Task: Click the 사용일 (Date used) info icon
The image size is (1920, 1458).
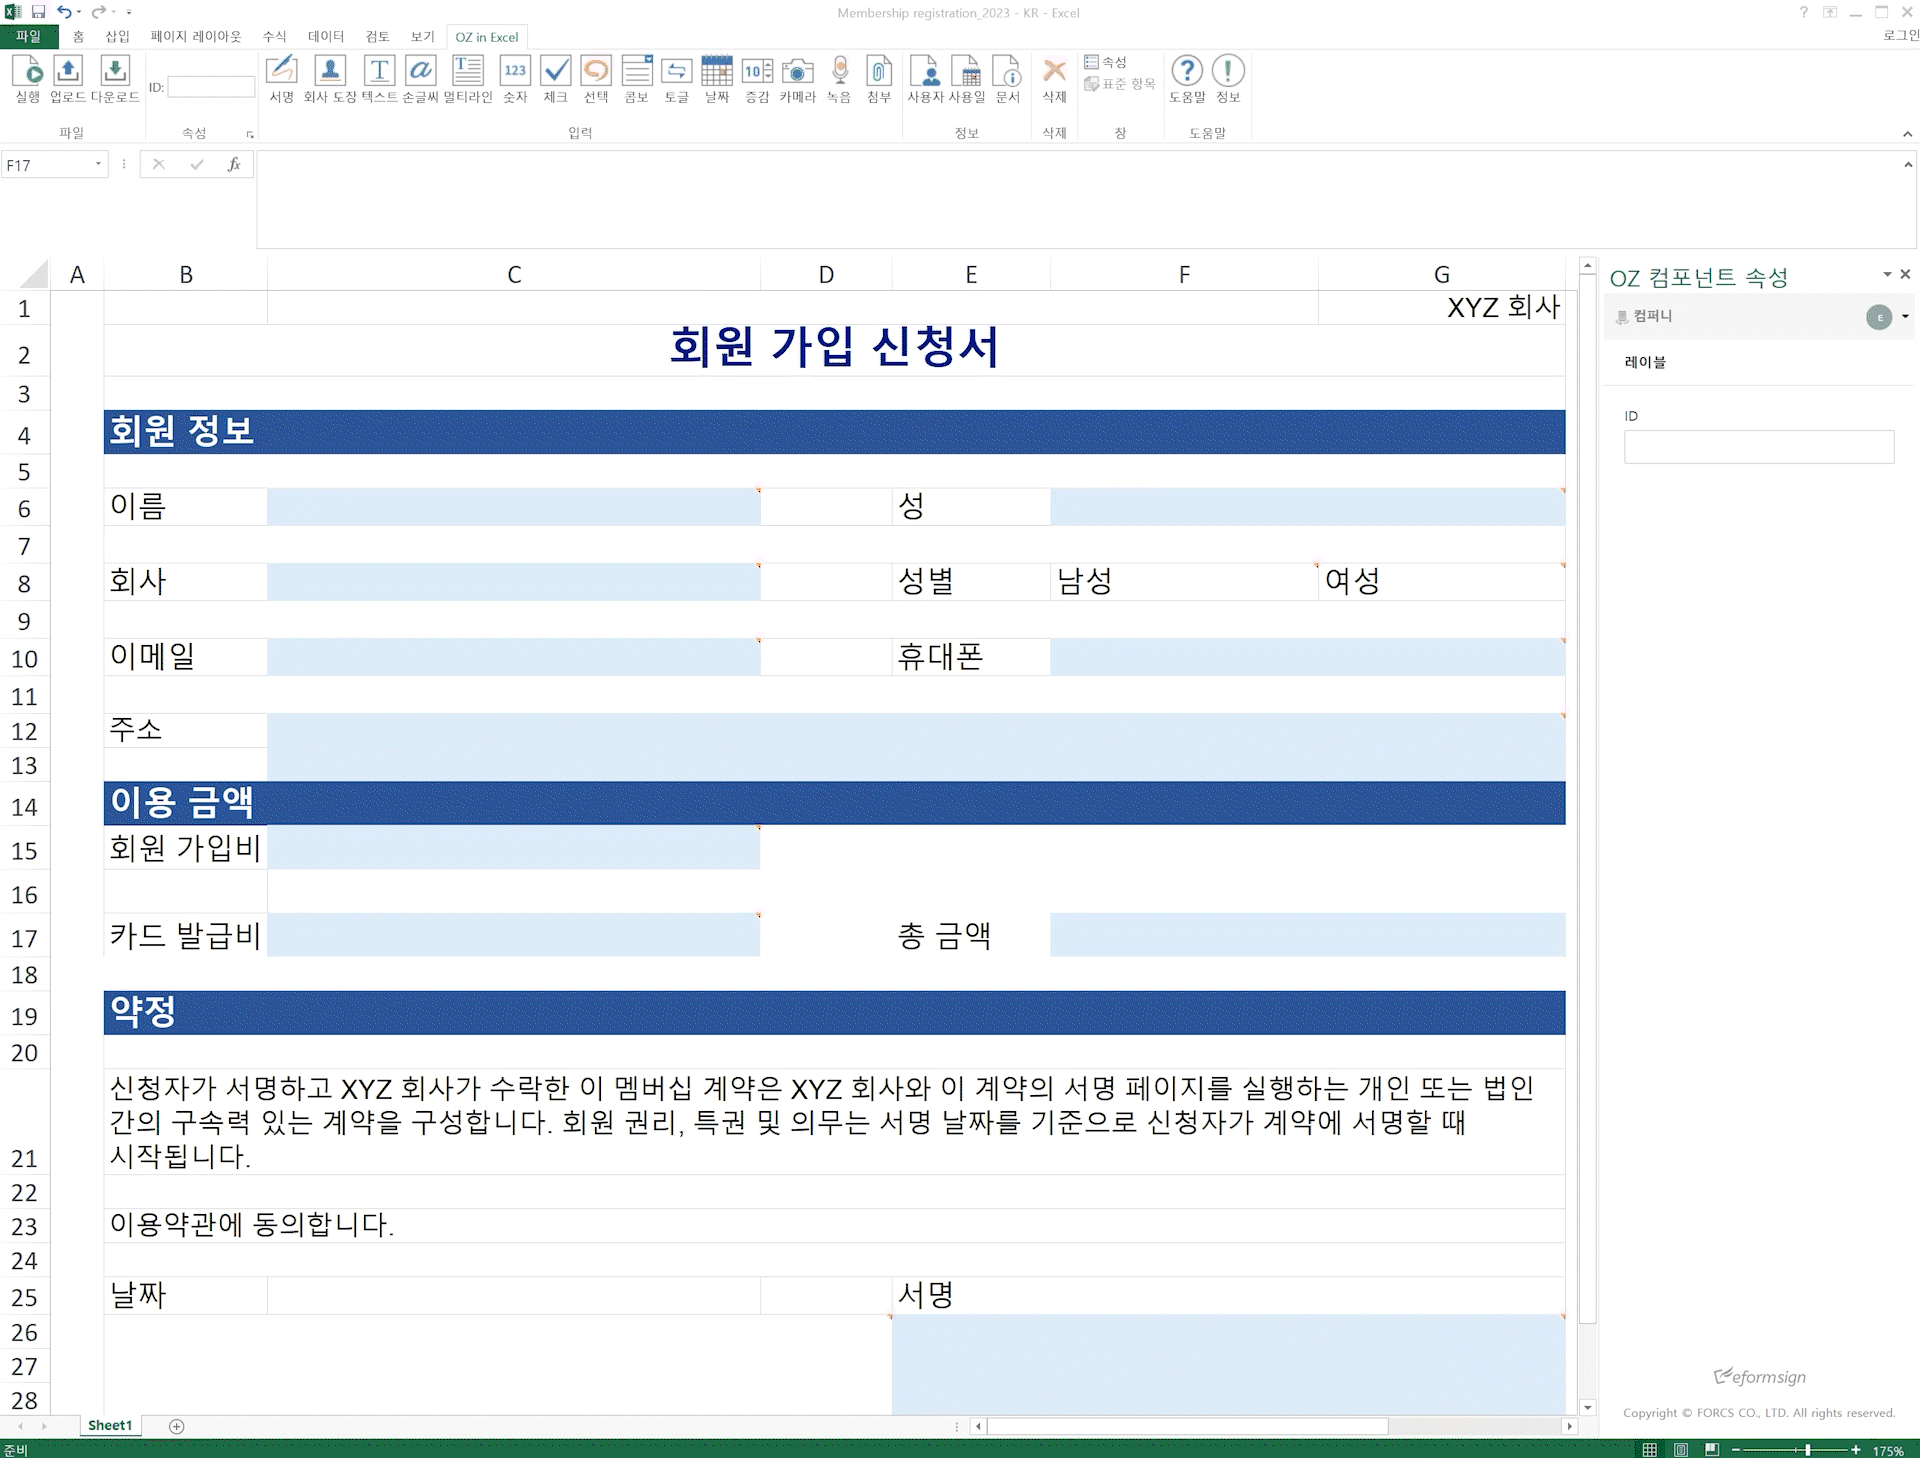Action: click(x=967, y=79)
